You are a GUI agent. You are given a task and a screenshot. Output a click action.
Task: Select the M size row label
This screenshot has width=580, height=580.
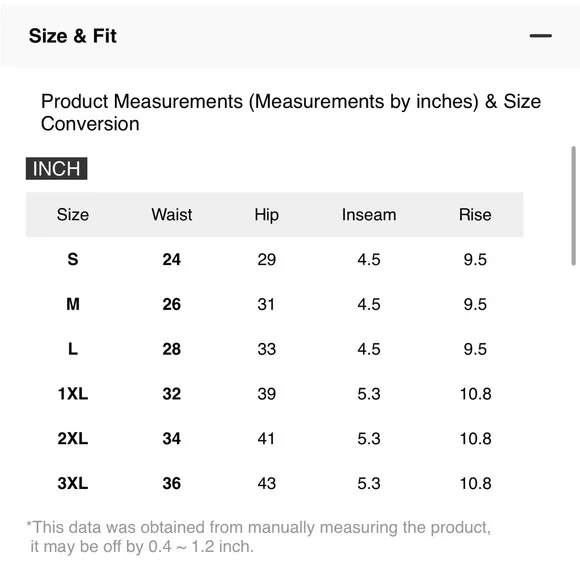pyautogui.click(x=73, y=304)
